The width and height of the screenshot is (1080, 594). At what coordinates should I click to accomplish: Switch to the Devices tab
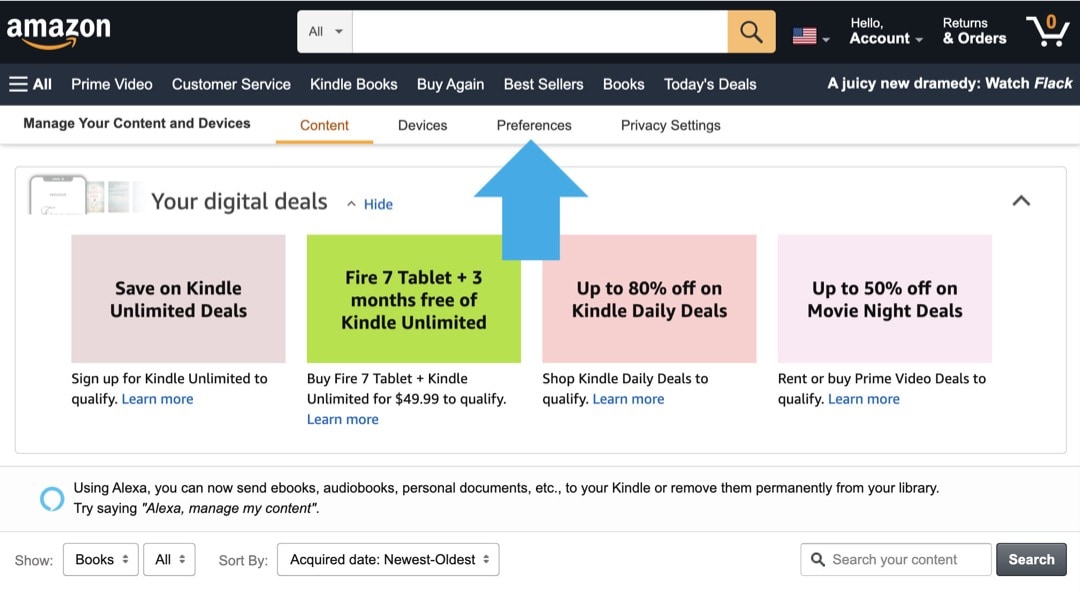tap(422, 125)
